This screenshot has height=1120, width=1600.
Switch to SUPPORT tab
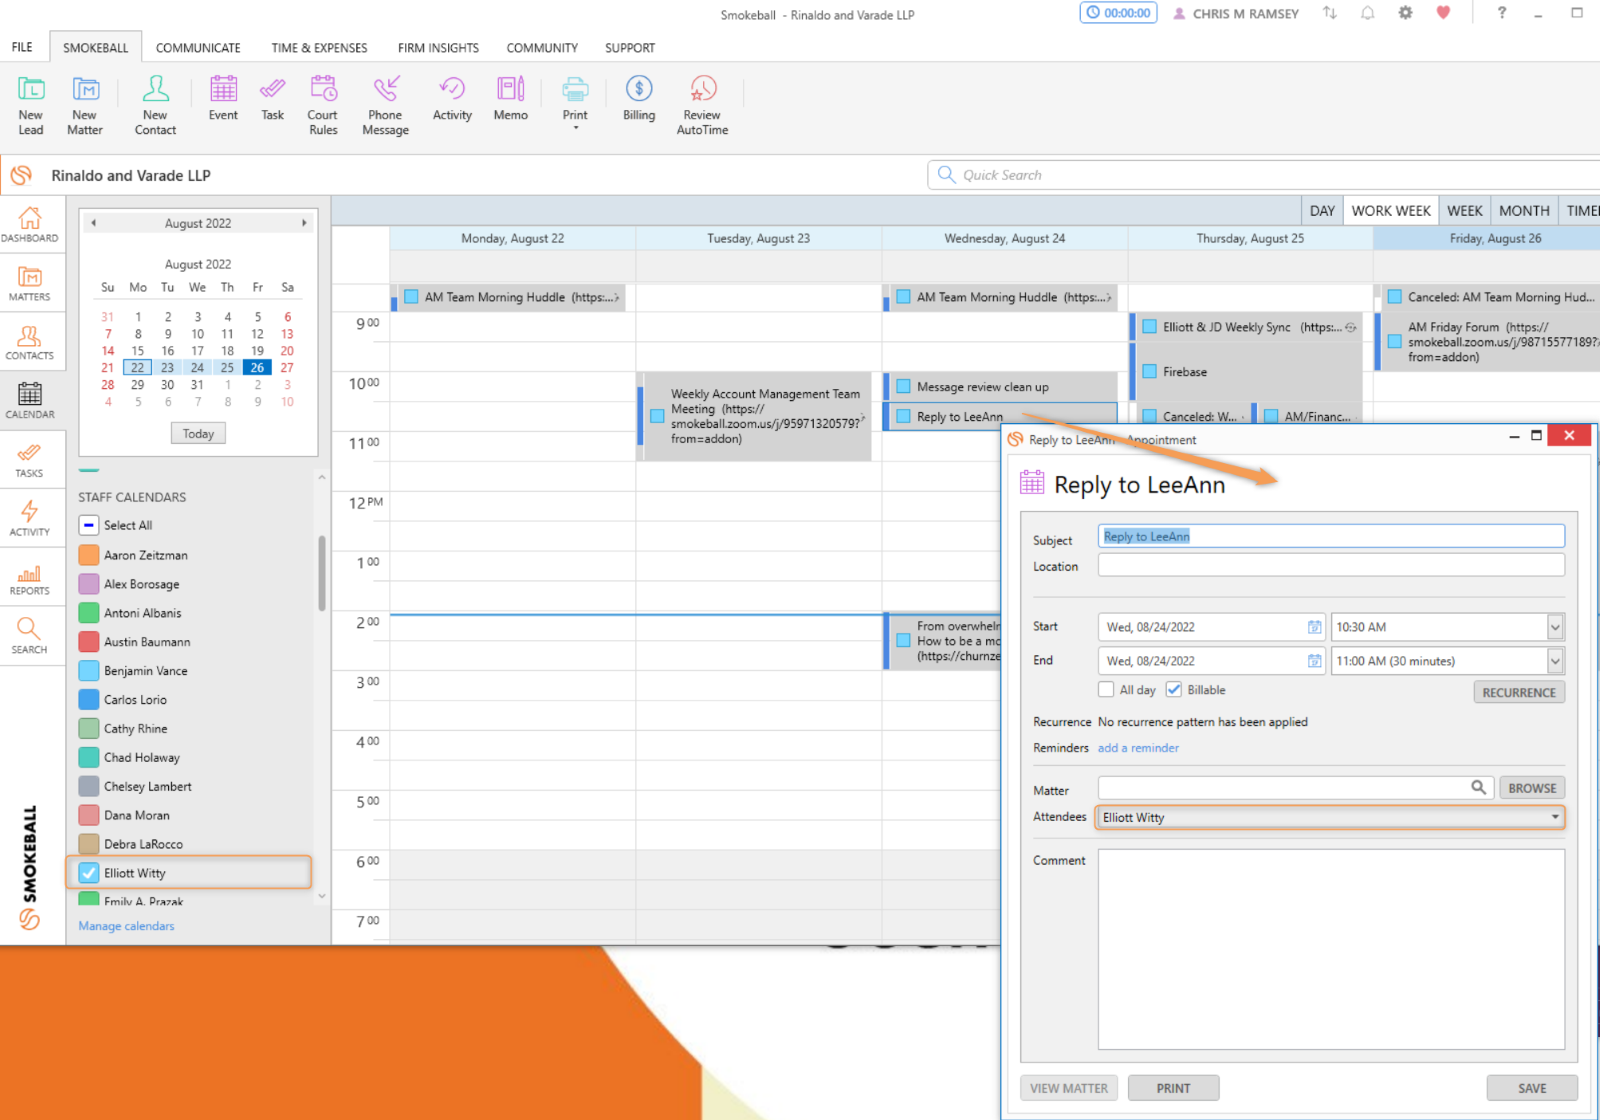coord(630,47)
